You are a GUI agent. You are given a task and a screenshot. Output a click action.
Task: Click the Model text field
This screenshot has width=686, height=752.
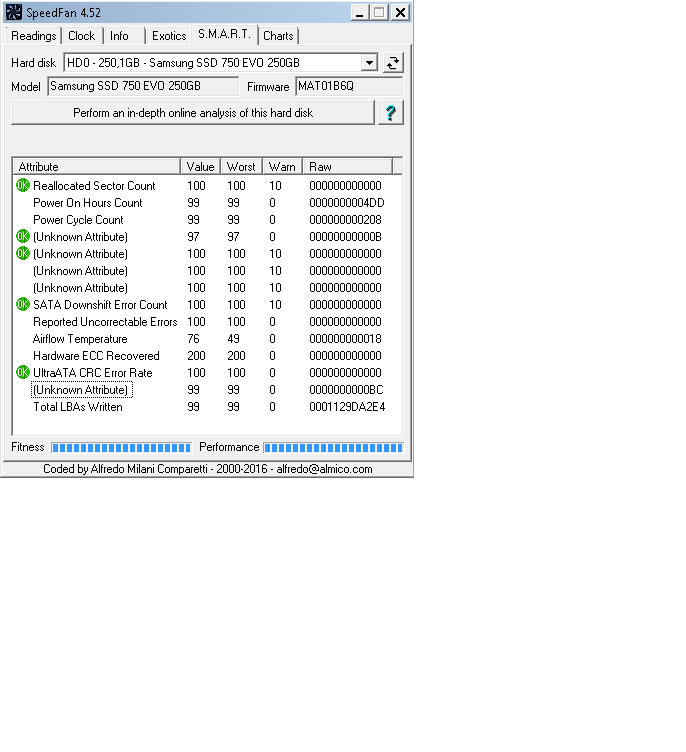coord(143,86)
